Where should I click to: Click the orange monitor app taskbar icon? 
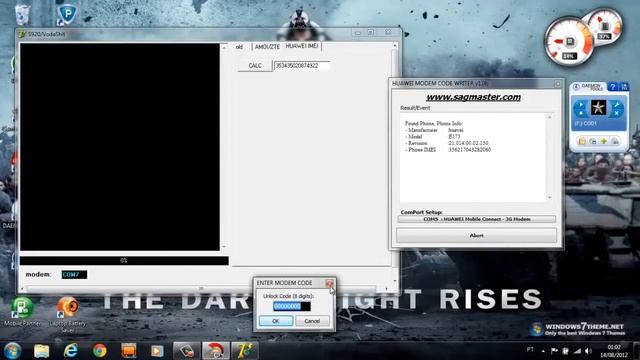129,351
